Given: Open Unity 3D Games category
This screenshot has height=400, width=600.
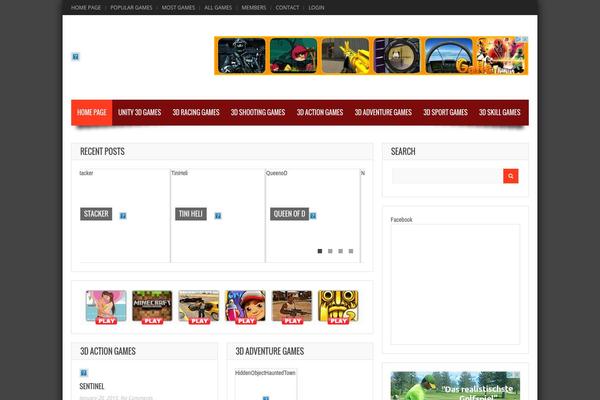Looking at the screenshot, I should [140, 113].
